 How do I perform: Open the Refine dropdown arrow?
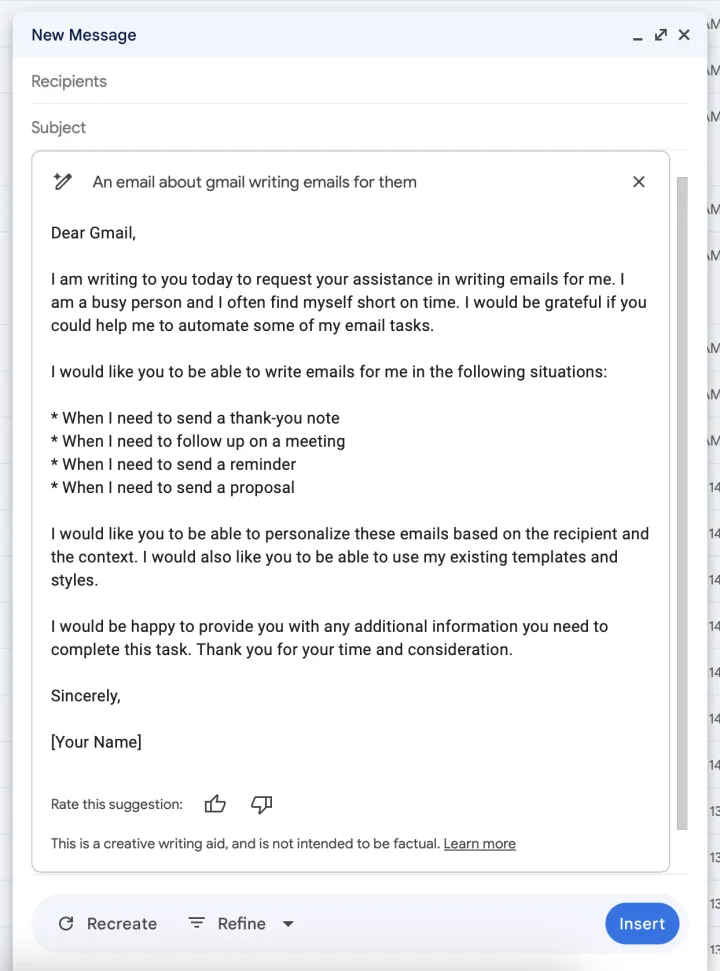[x=288, y=924]
